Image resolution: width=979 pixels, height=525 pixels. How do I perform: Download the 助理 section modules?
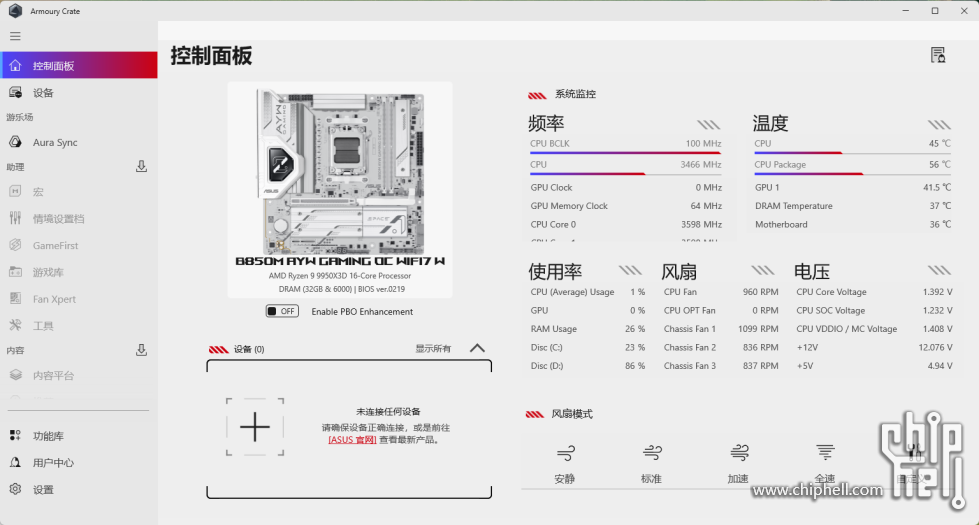tap(141, 166)
